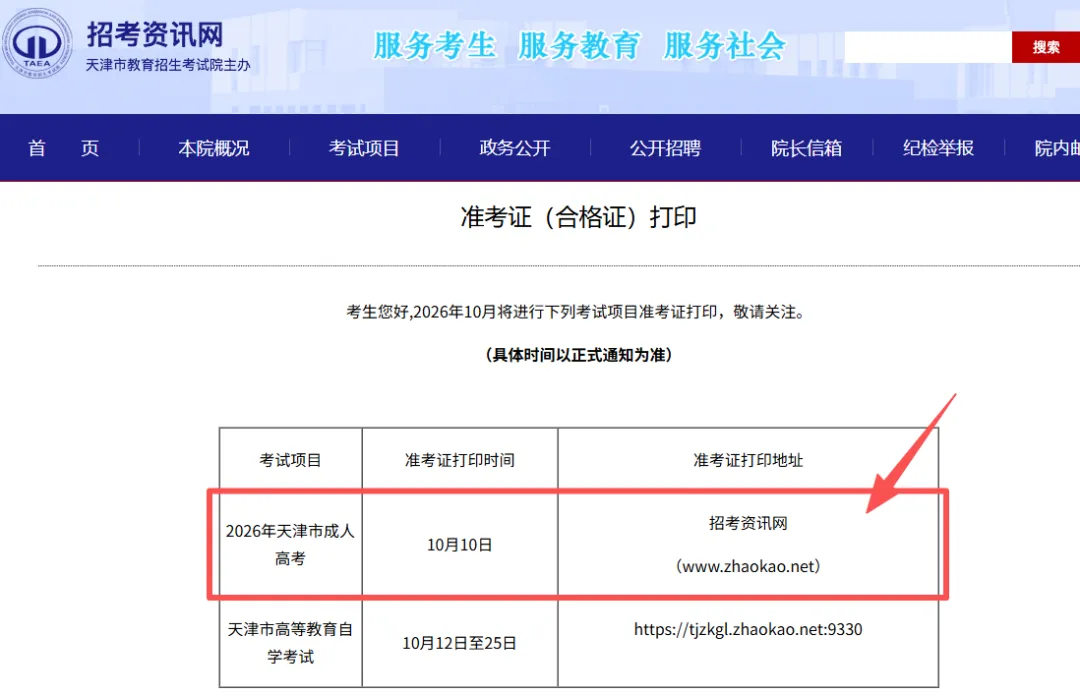Open the 首页 menu item
This screenshot has height=693, width=1080.
[x=63, y=148]
